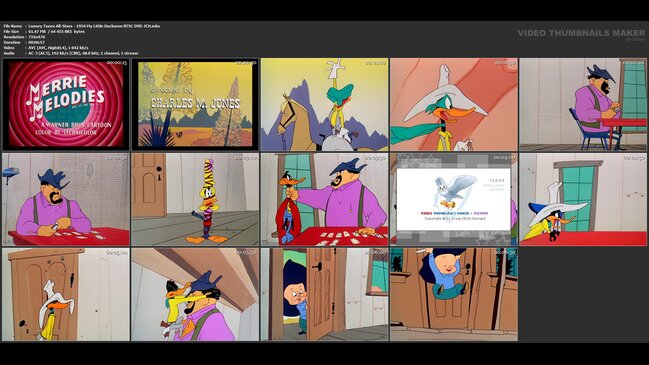The image size is (649, 365).
Task: Select close-up of Daffy under big white hat
Action: [454, 104]
